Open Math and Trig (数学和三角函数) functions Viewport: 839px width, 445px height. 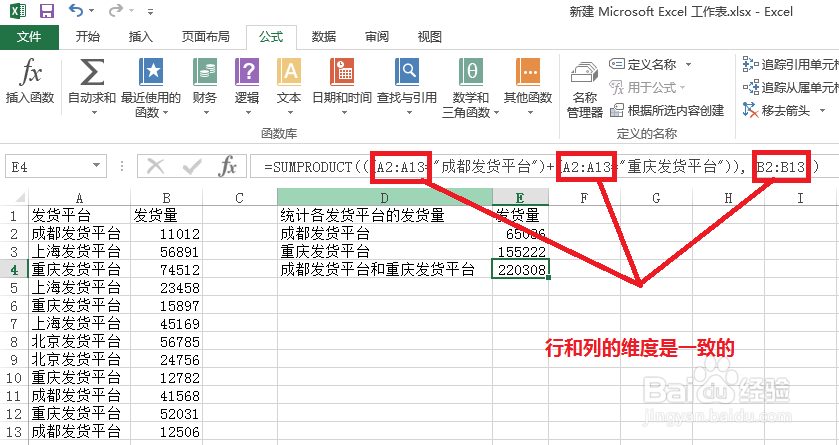[470, 88]
